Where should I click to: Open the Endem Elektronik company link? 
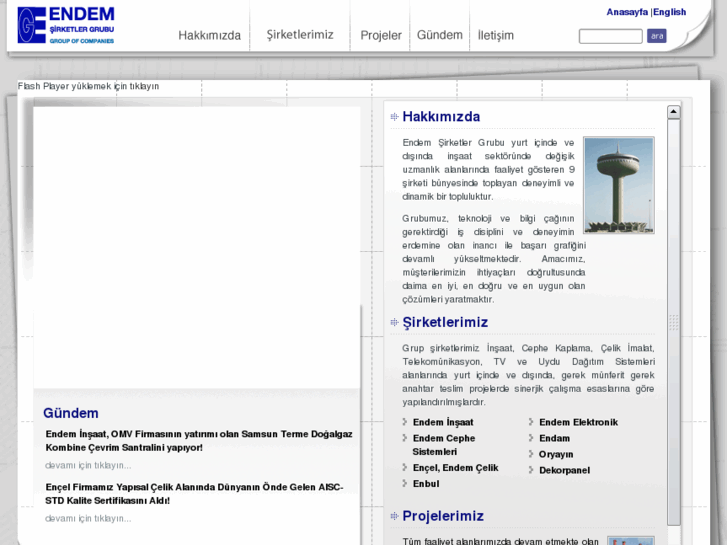click(578, 422)
